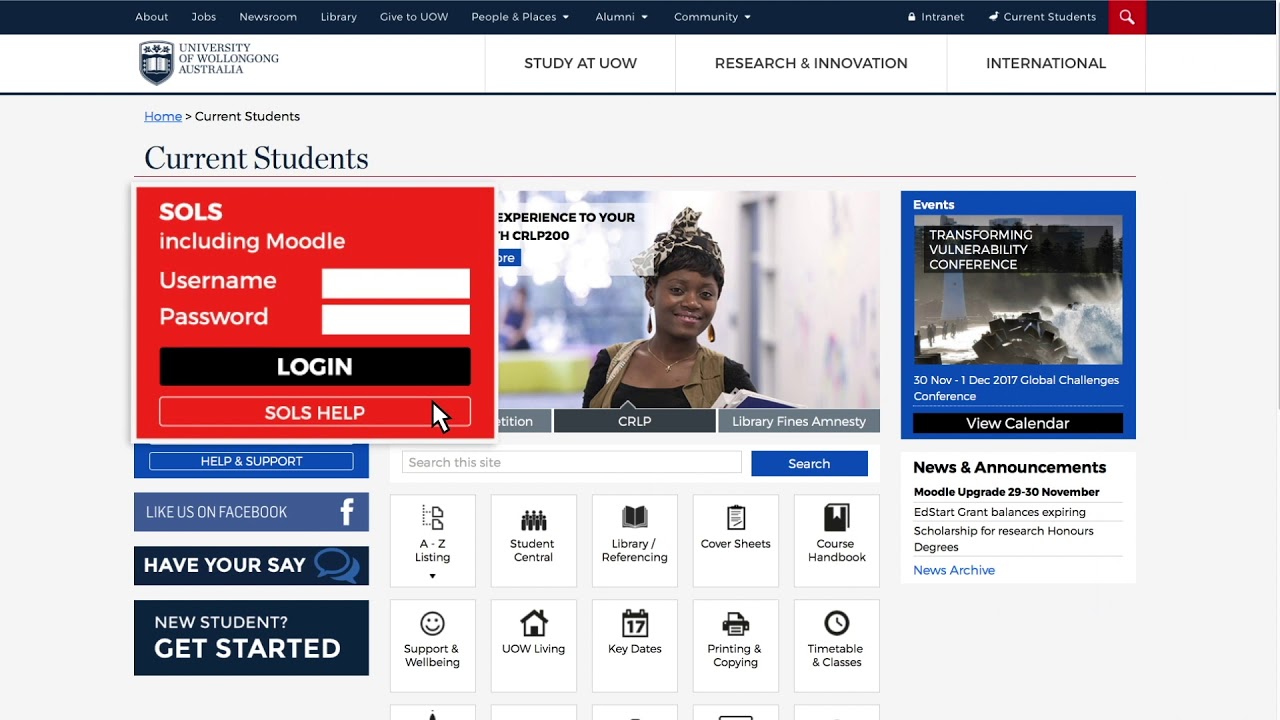
Task: Open the Transforming Vulnerability Conference thumbnail
Action: pos(1018,289)
